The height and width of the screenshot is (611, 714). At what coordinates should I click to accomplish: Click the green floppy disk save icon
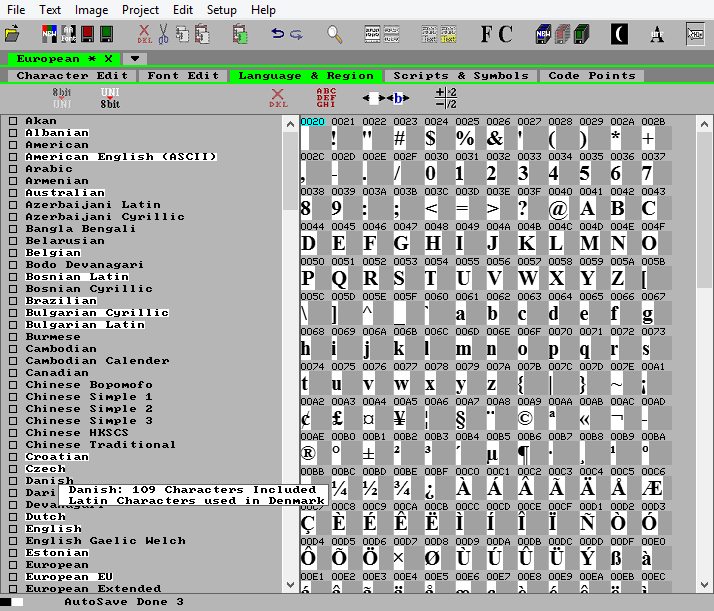point(106,34)
